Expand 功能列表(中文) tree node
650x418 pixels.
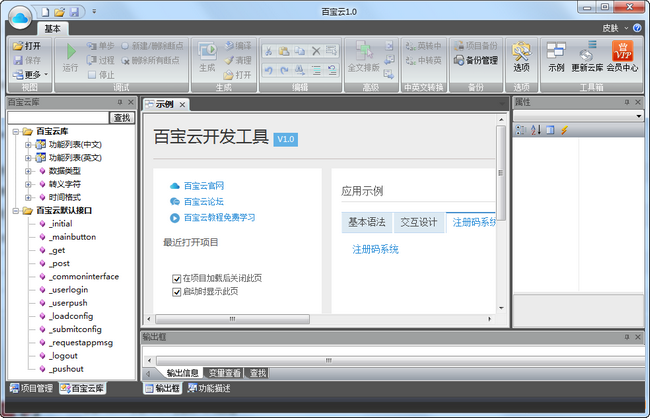click(28, 145)
